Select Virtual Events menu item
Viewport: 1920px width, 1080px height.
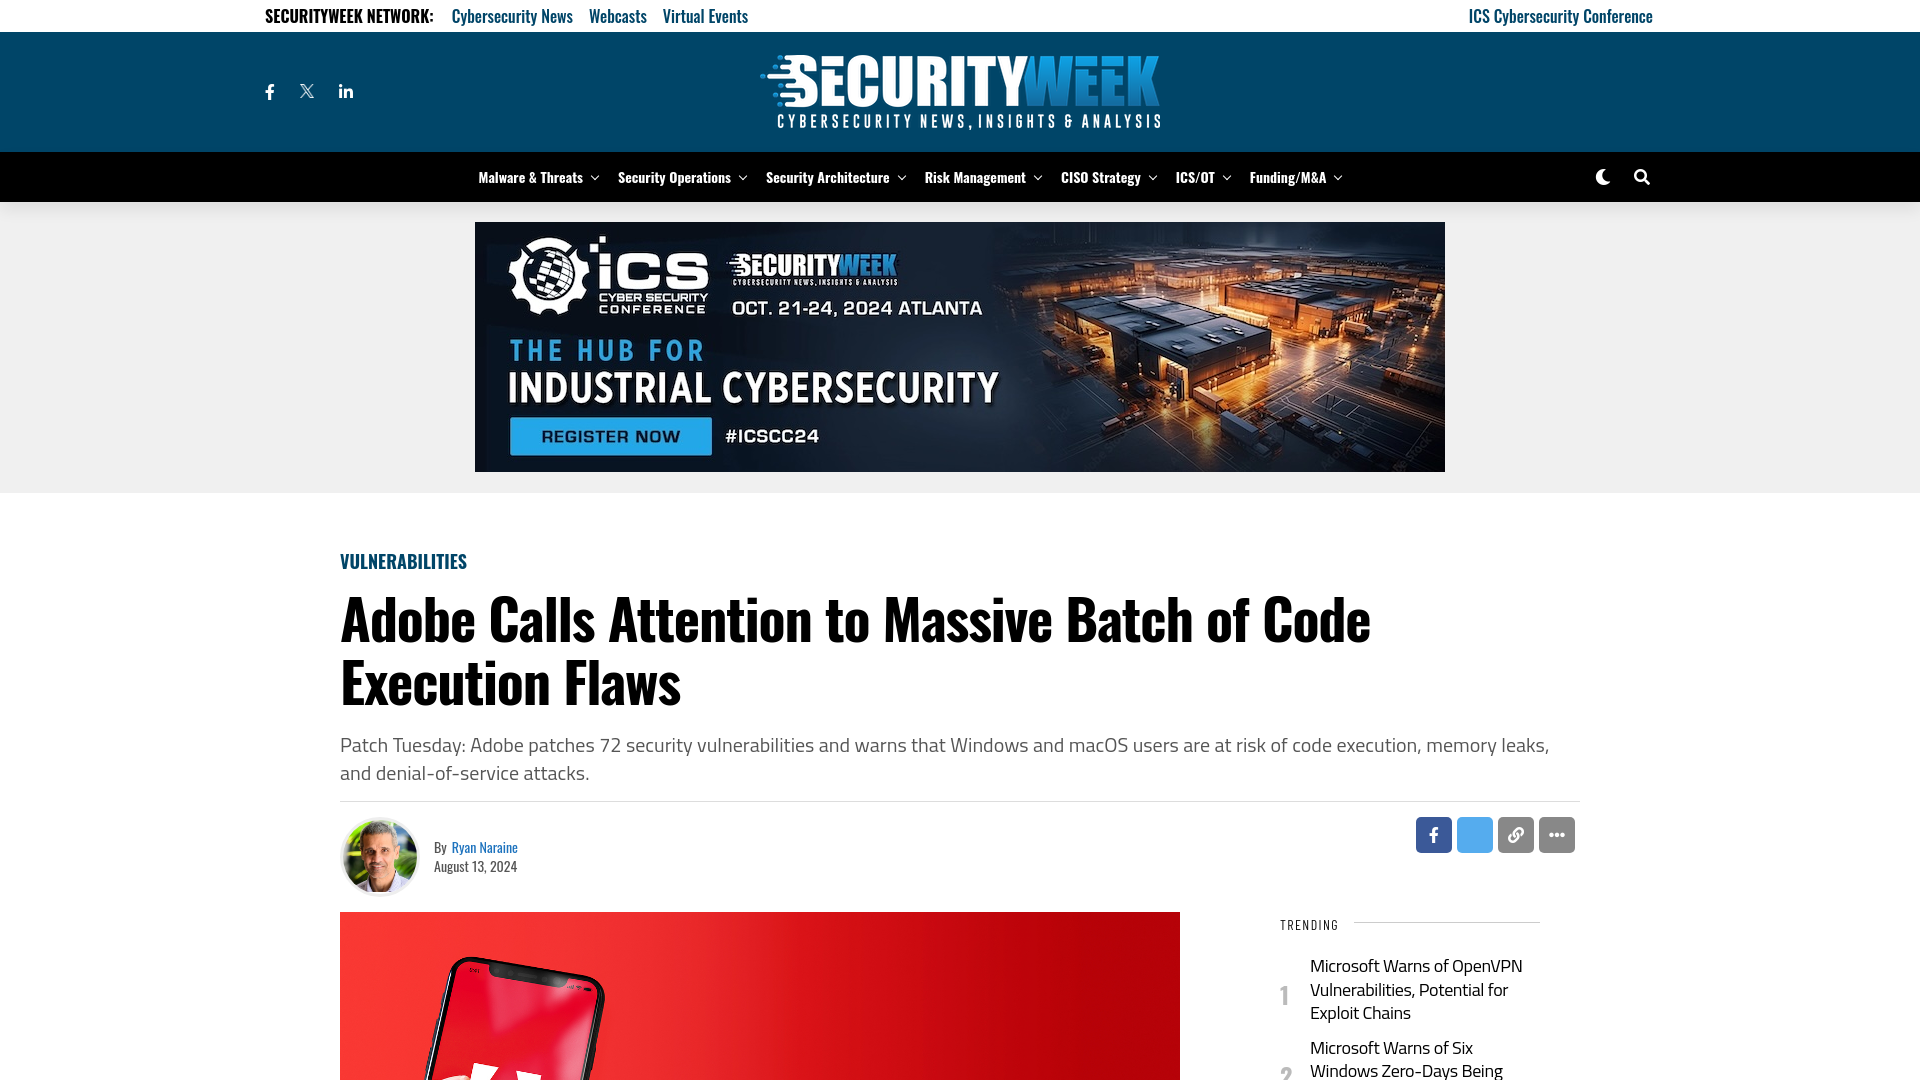point(704,15)
